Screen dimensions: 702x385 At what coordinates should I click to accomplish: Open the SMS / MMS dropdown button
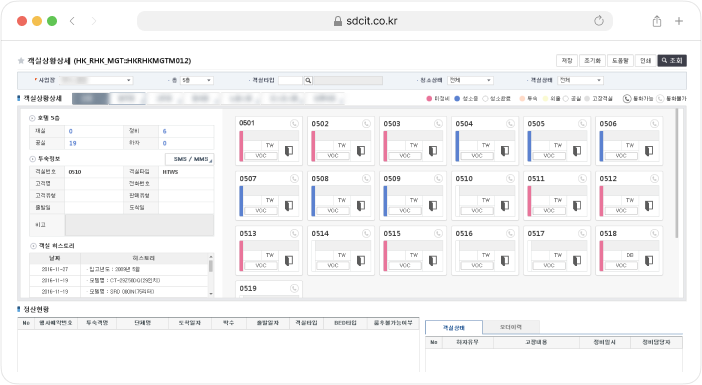pos(190,159)
